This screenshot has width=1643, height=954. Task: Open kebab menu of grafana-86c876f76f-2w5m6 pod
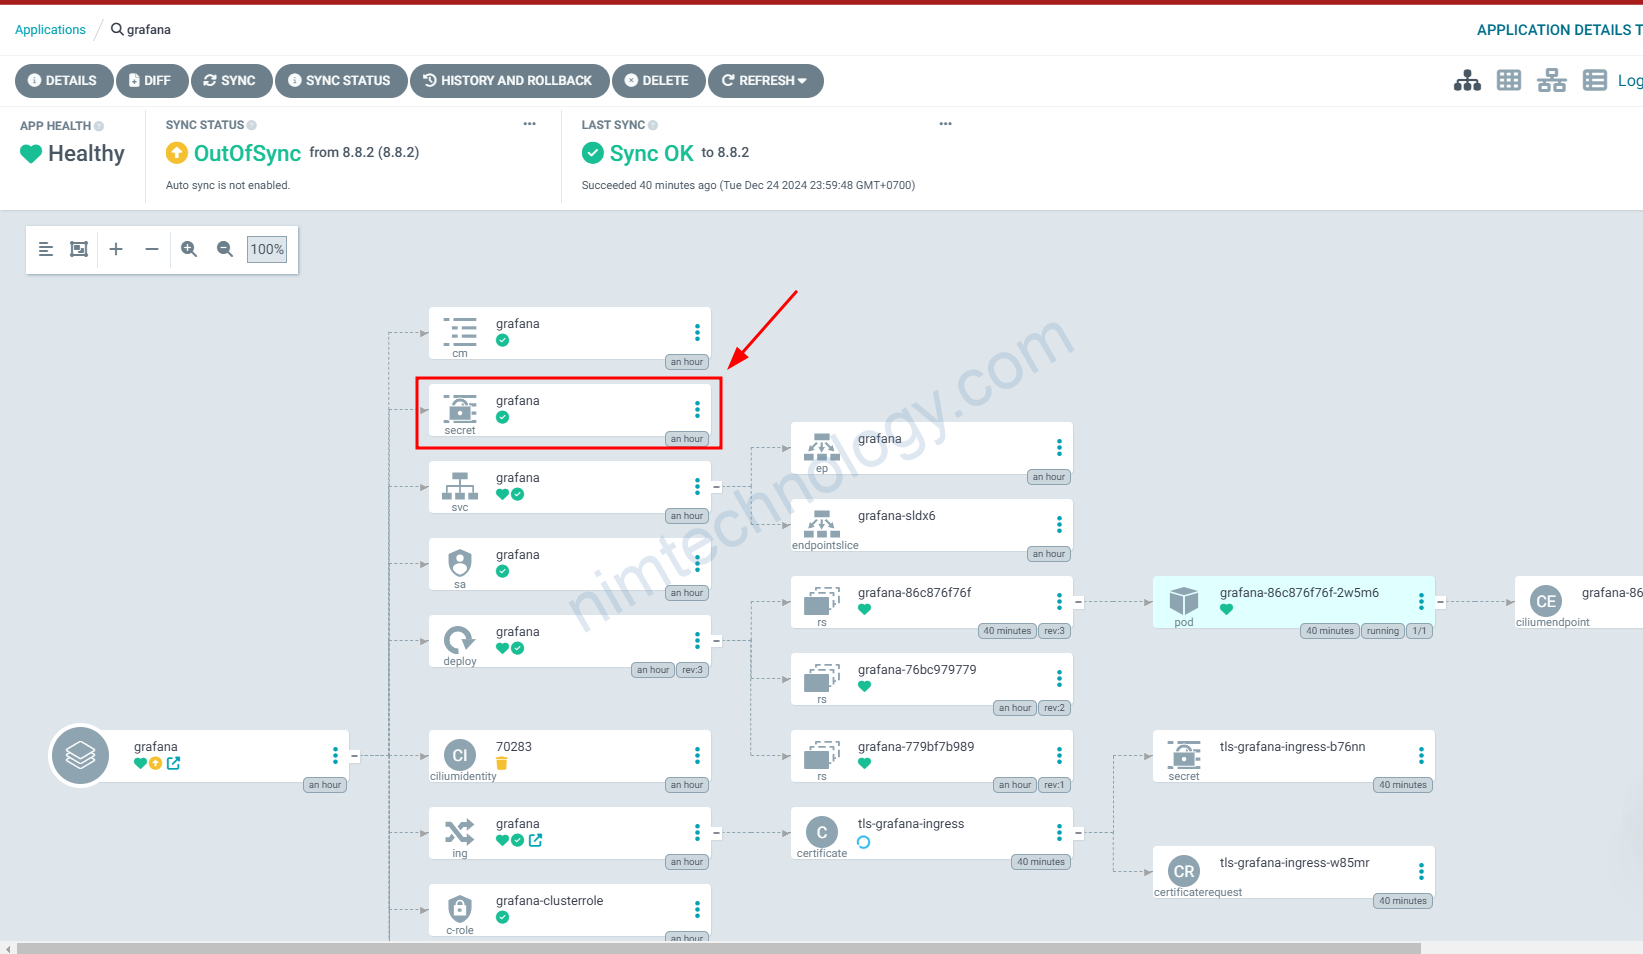[x=1421, y=601]
